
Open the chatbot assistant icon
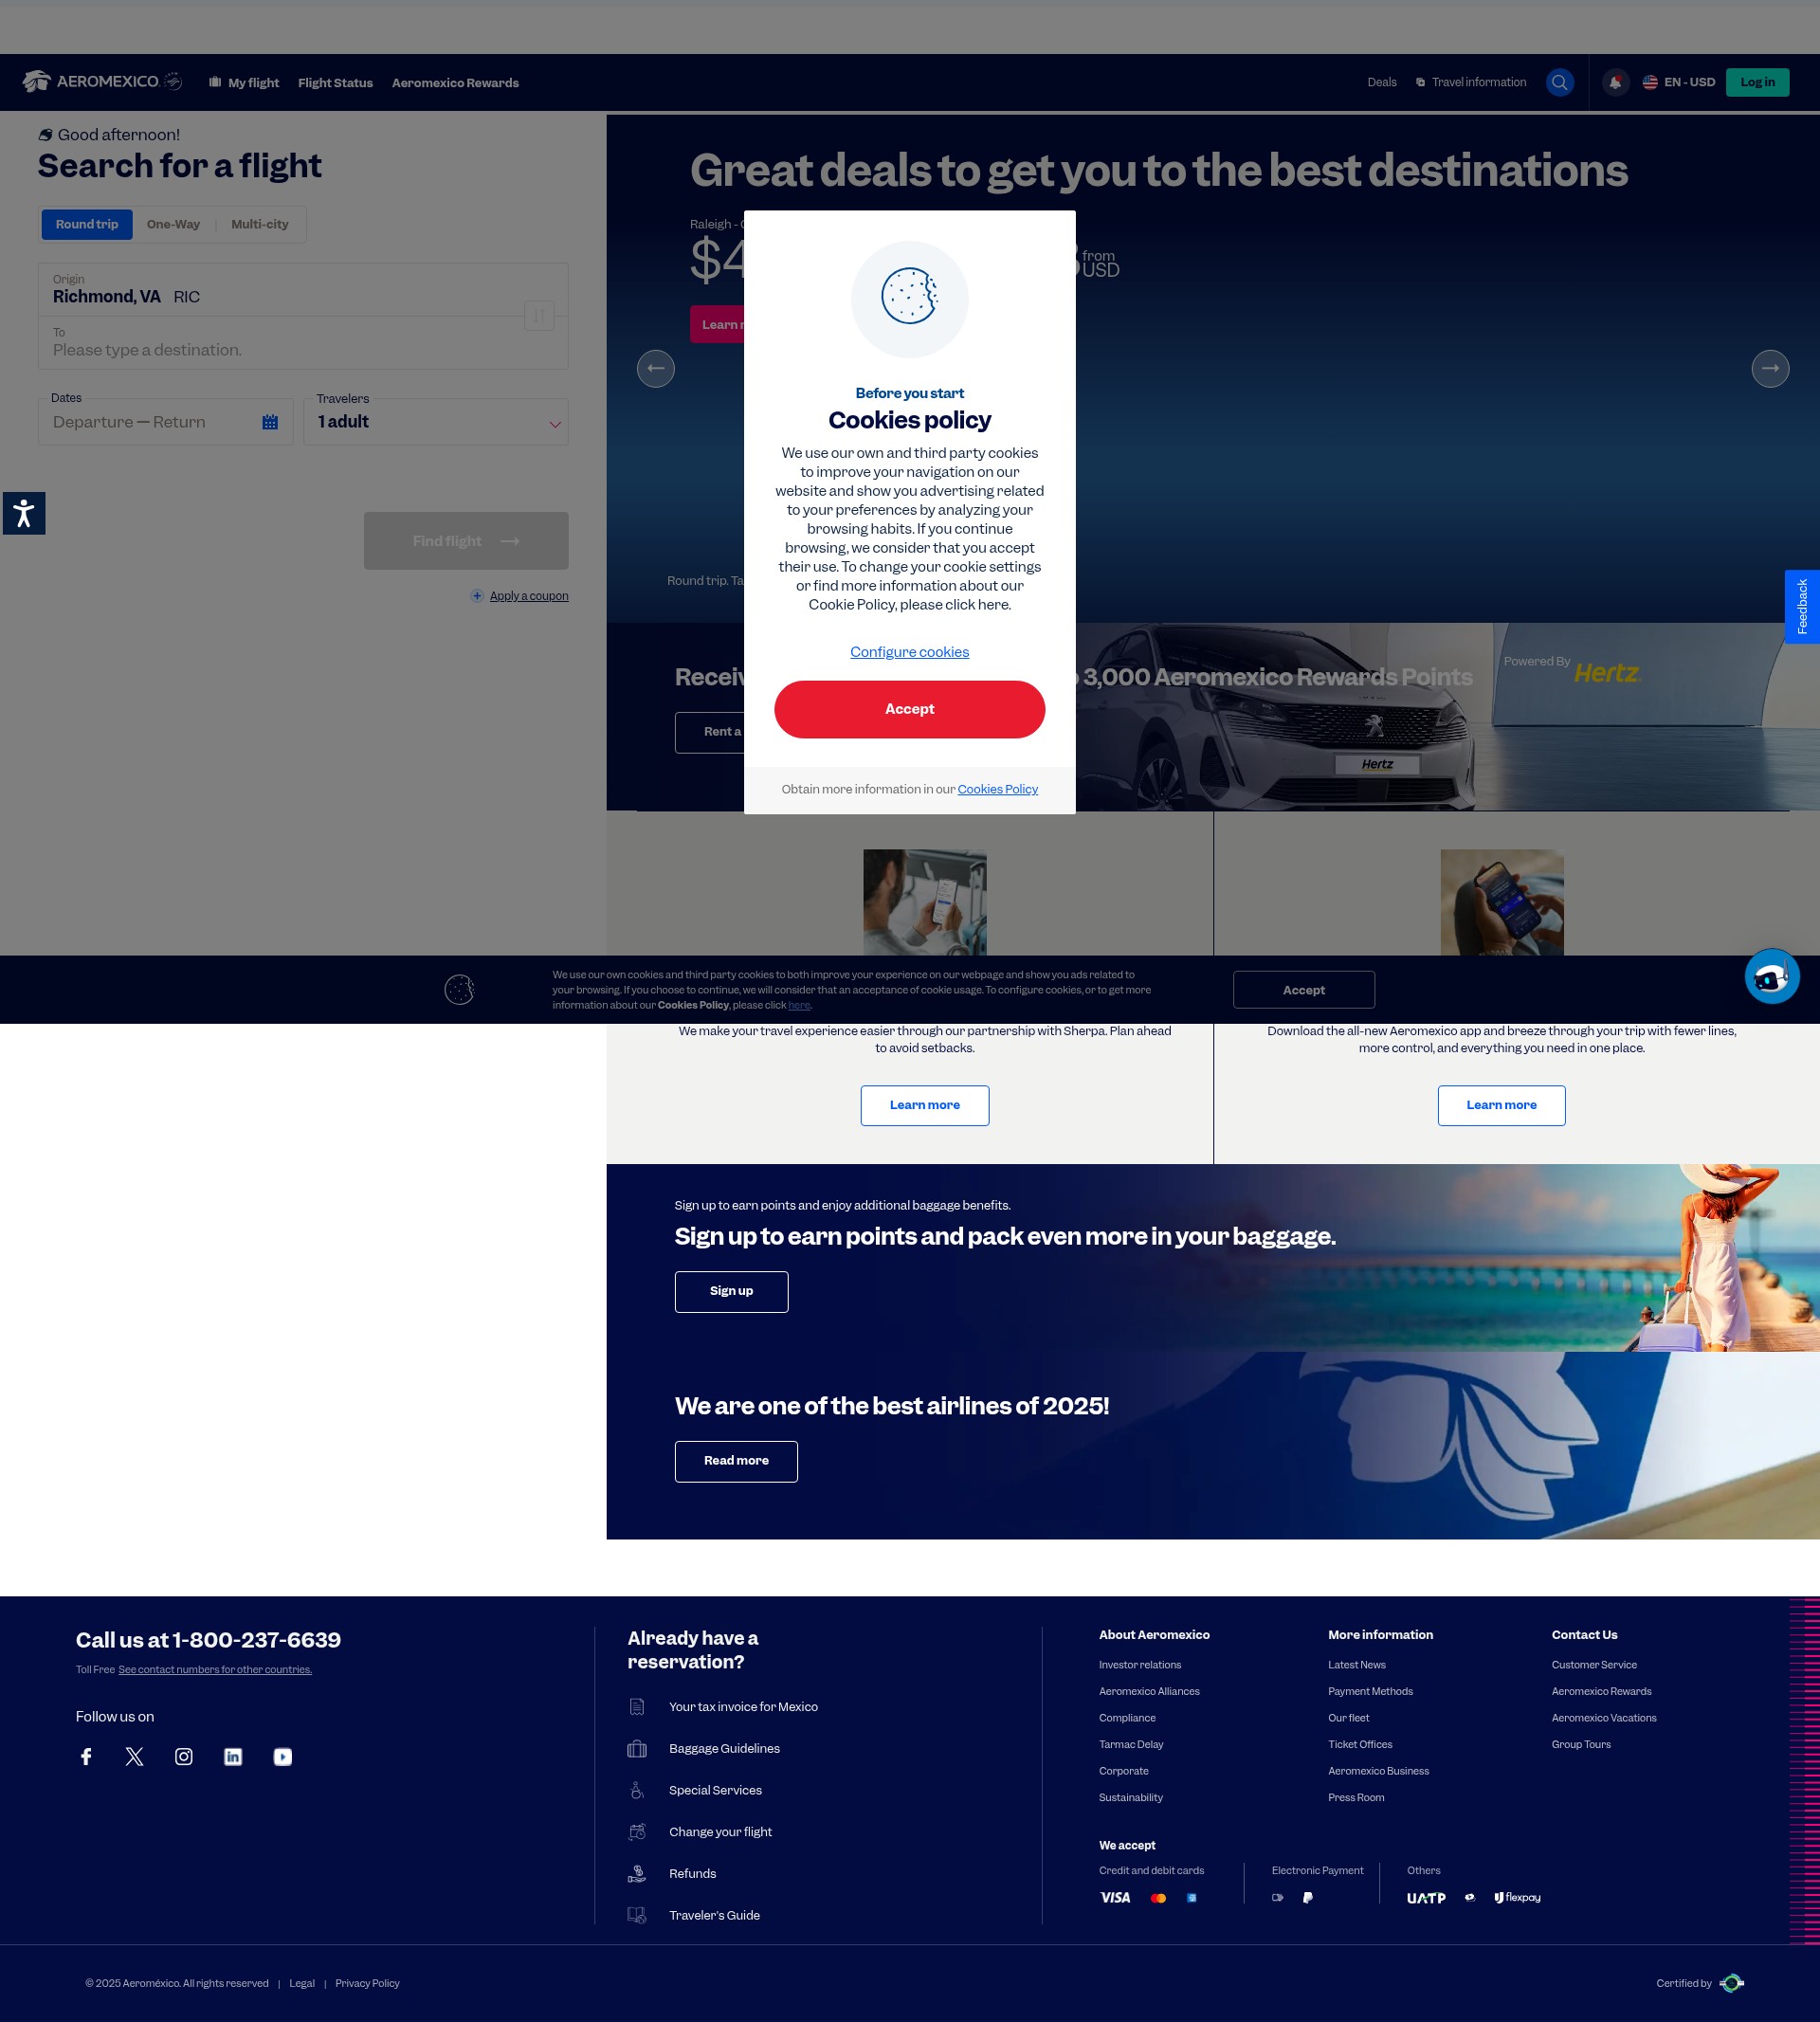point(1772,976)
